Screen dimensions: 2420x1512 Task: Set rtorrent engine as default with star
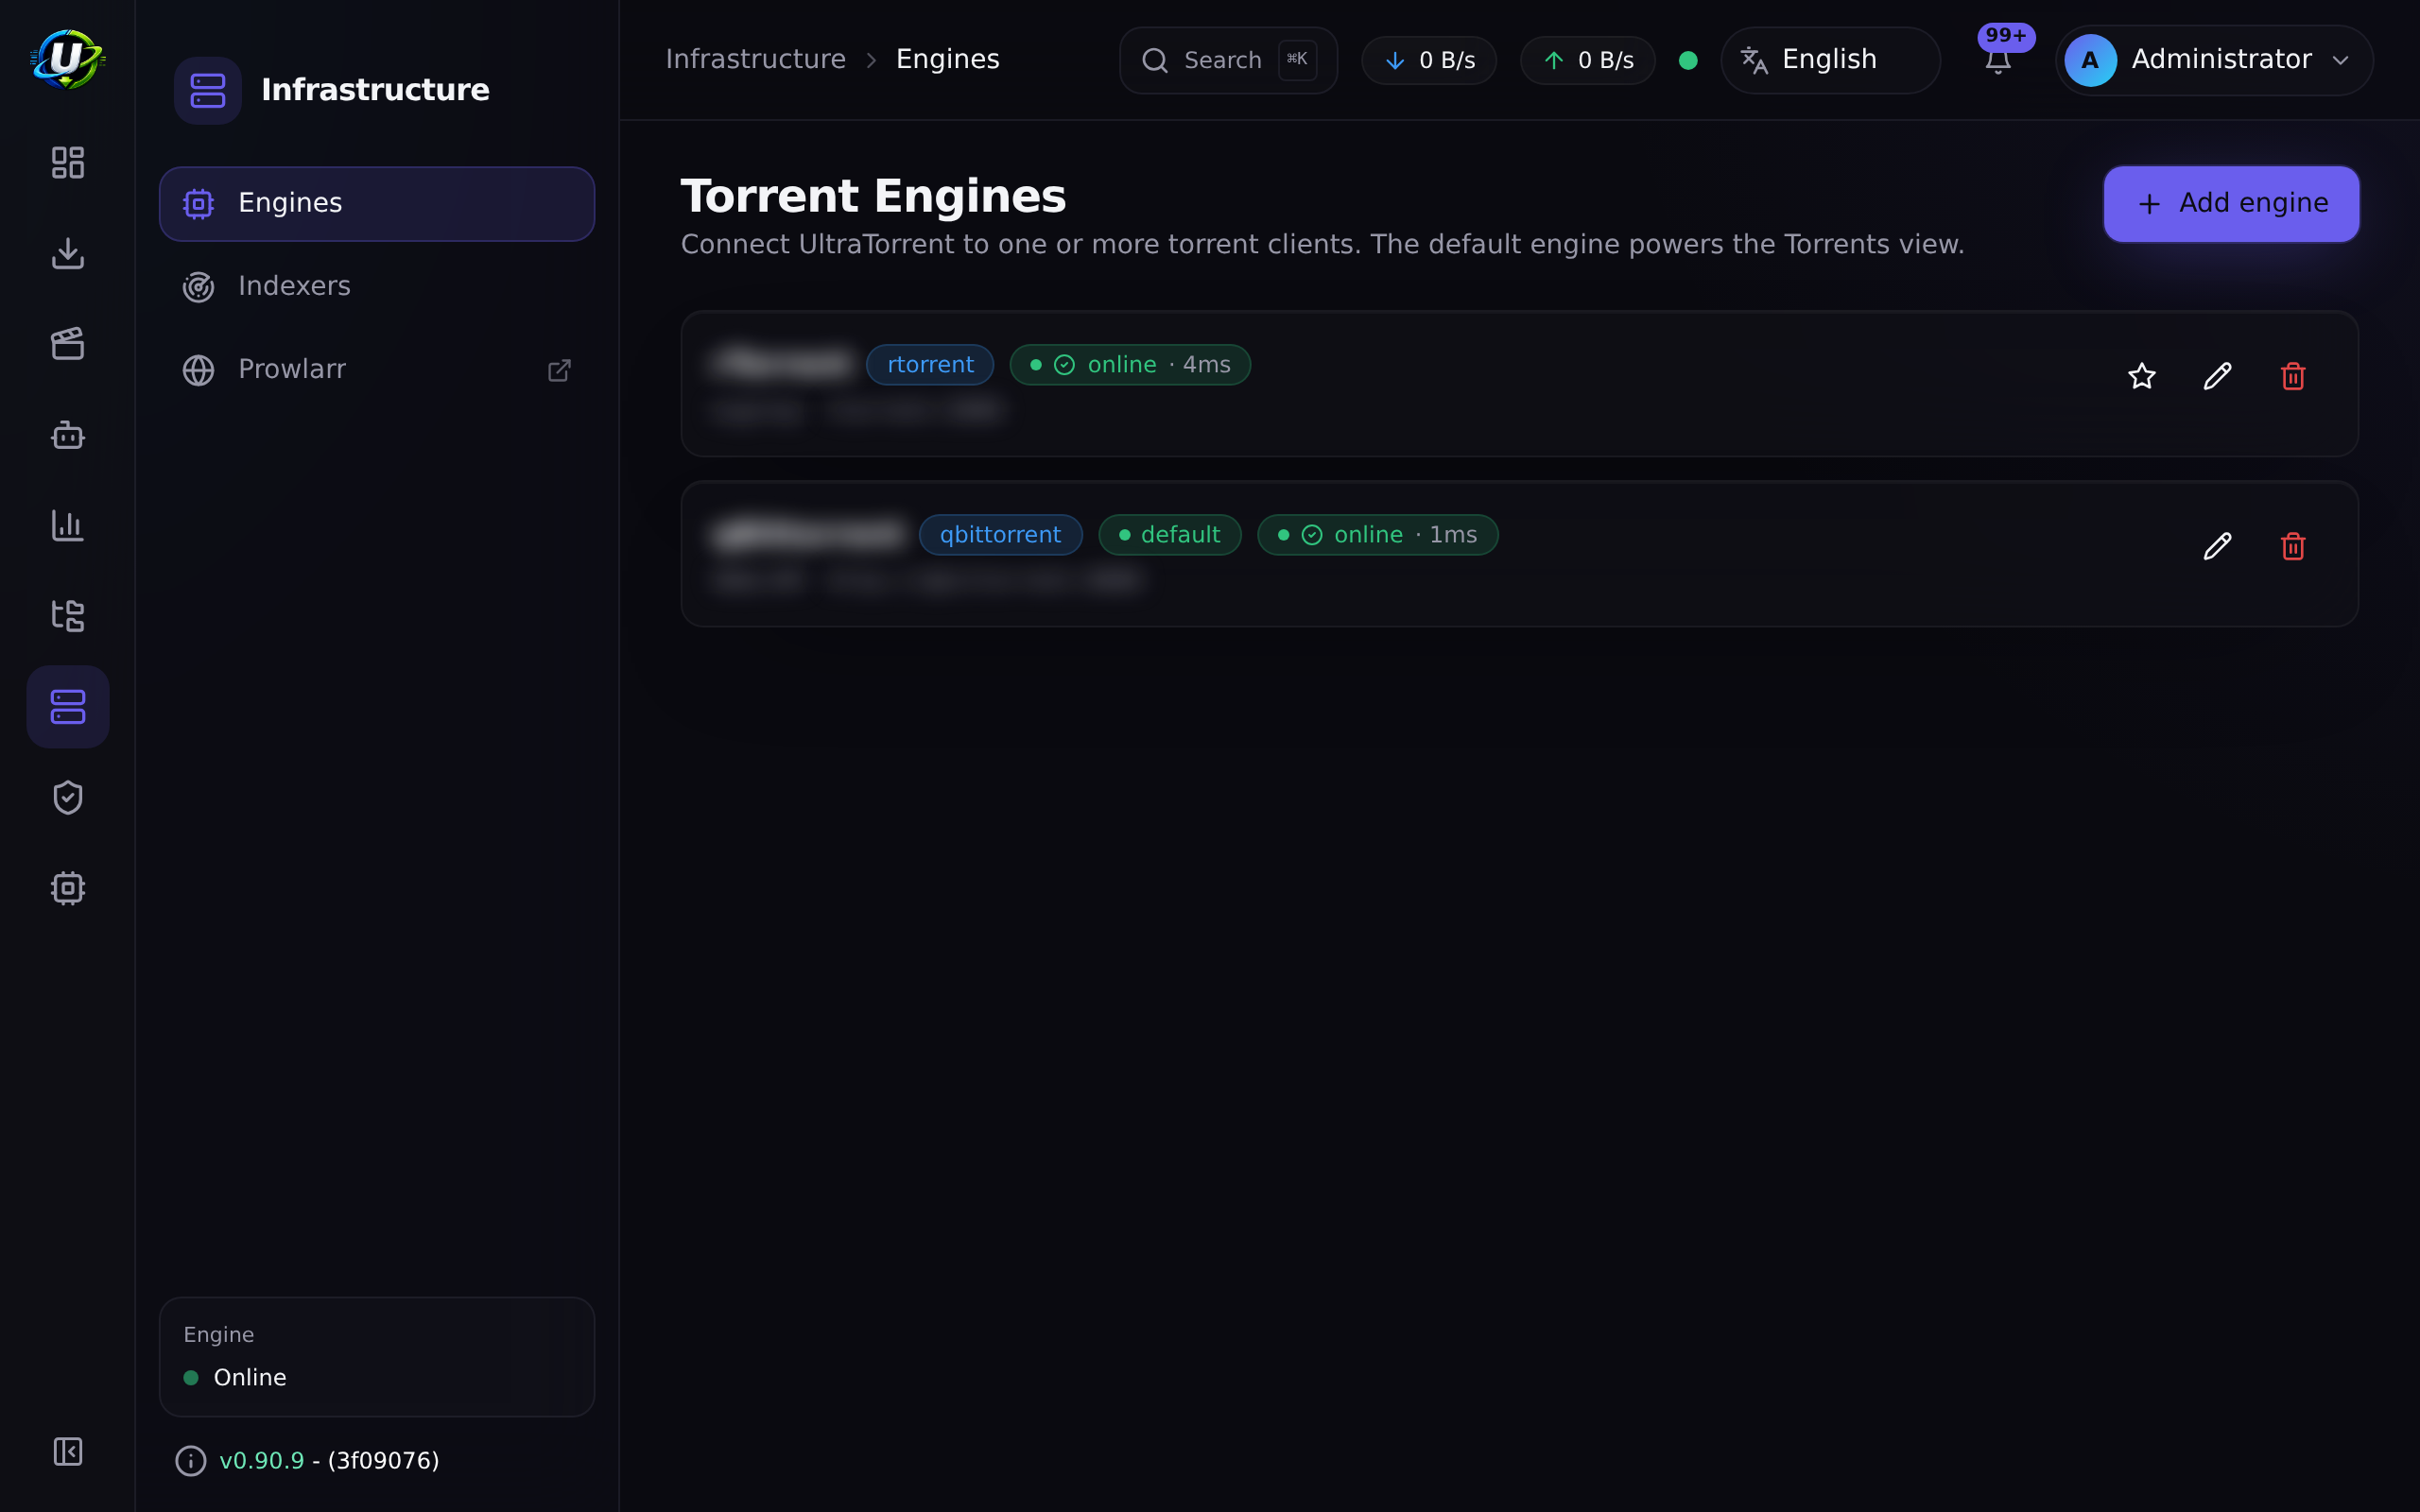2141,376
